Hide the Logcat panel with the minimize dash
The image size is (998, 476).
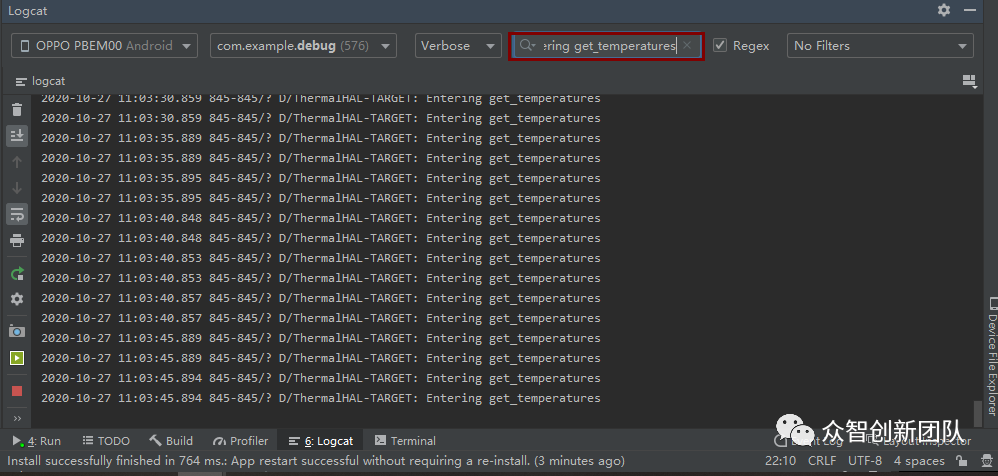[x=970, y=10]
